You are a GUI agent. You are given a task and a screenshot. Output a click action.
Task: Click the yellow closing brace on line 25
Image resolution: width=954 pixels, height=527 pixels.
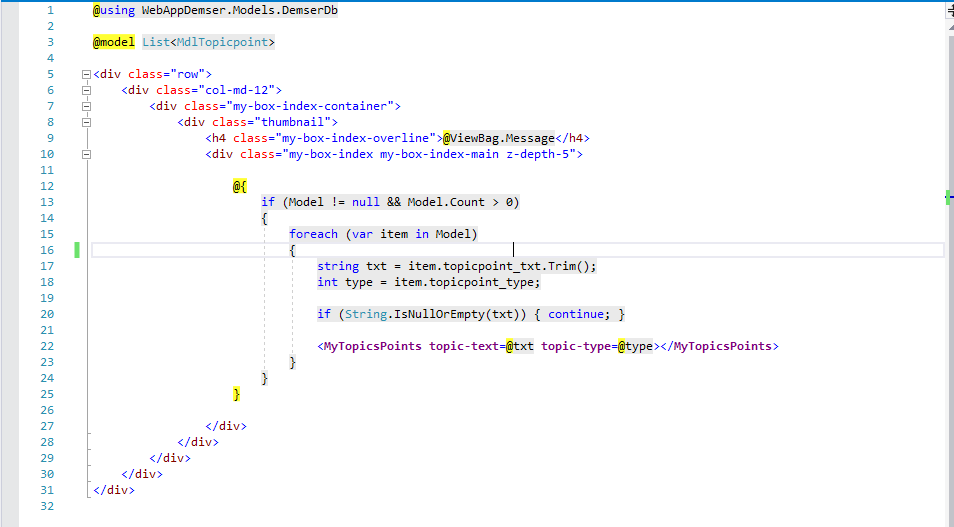click(x=237, y=394)
